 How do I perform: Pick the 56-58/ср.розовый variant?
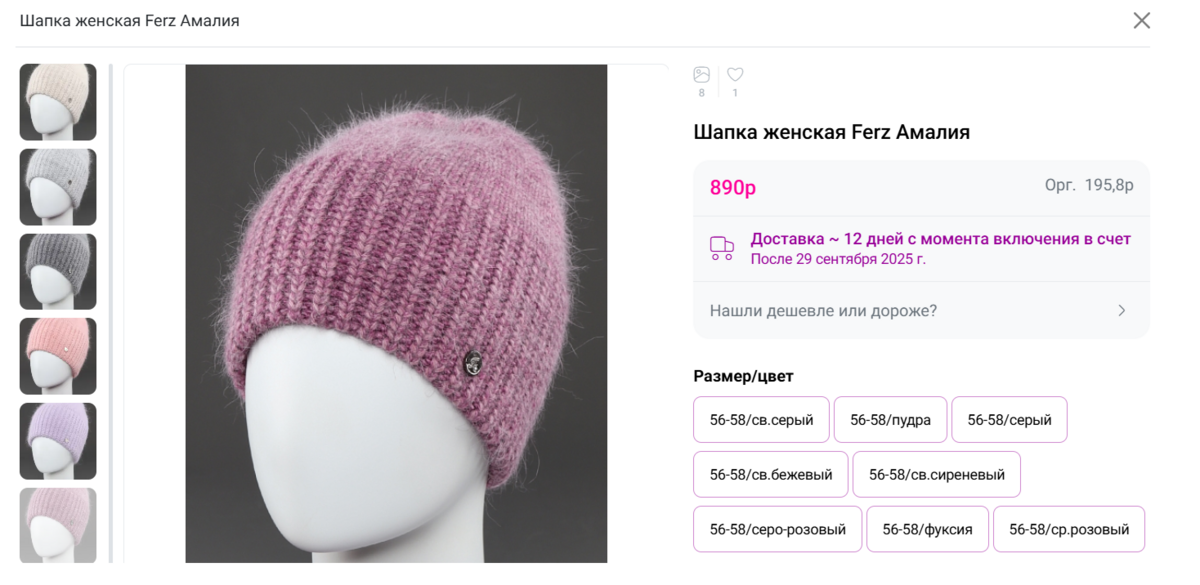1068,529
